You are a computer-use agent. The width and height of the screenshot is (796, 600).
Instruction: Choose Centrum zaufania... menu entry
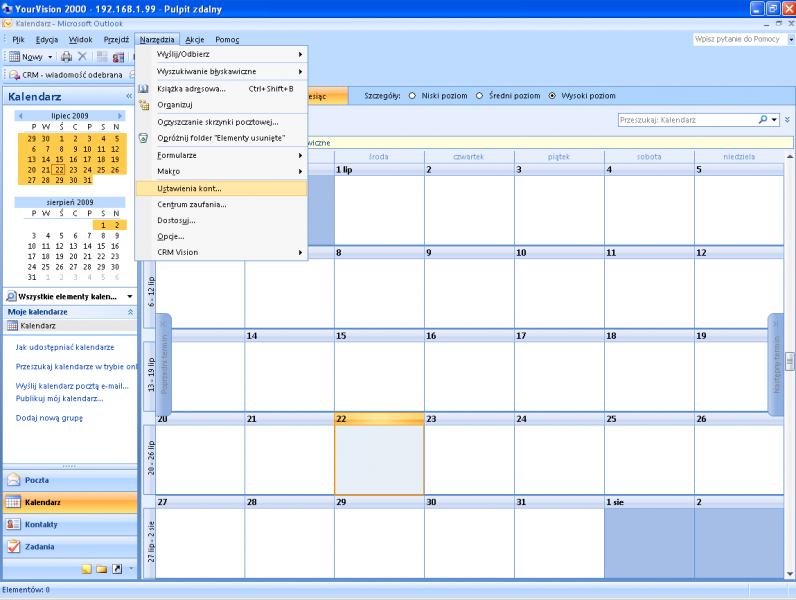point(221,205)
